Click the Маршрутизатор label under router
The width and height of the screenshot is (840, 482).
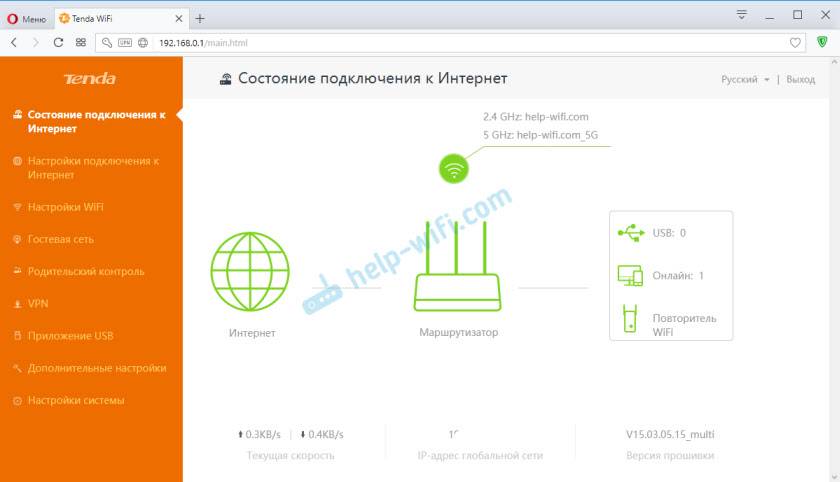(x=459, y=332)
